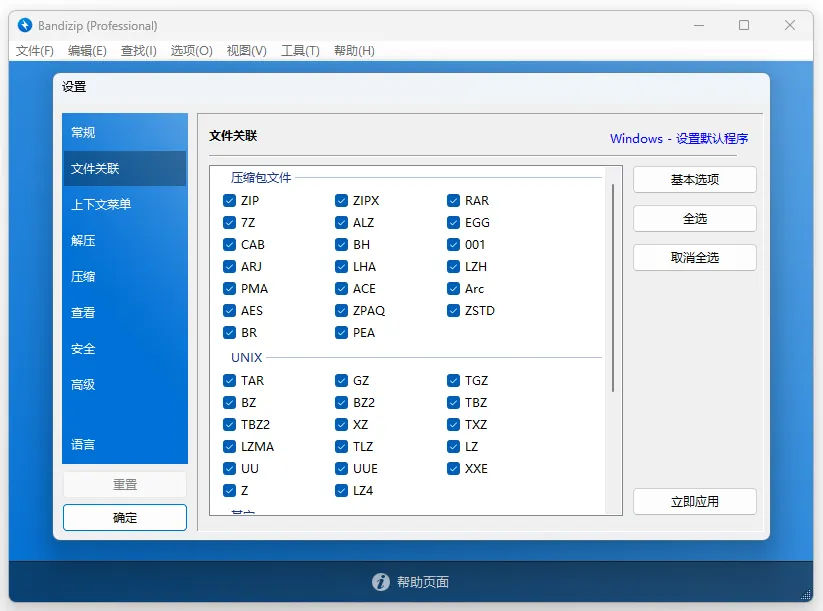Toggle the XXE checkbox
The height and width of the screenshot is (611, 823).
(453, 469)
